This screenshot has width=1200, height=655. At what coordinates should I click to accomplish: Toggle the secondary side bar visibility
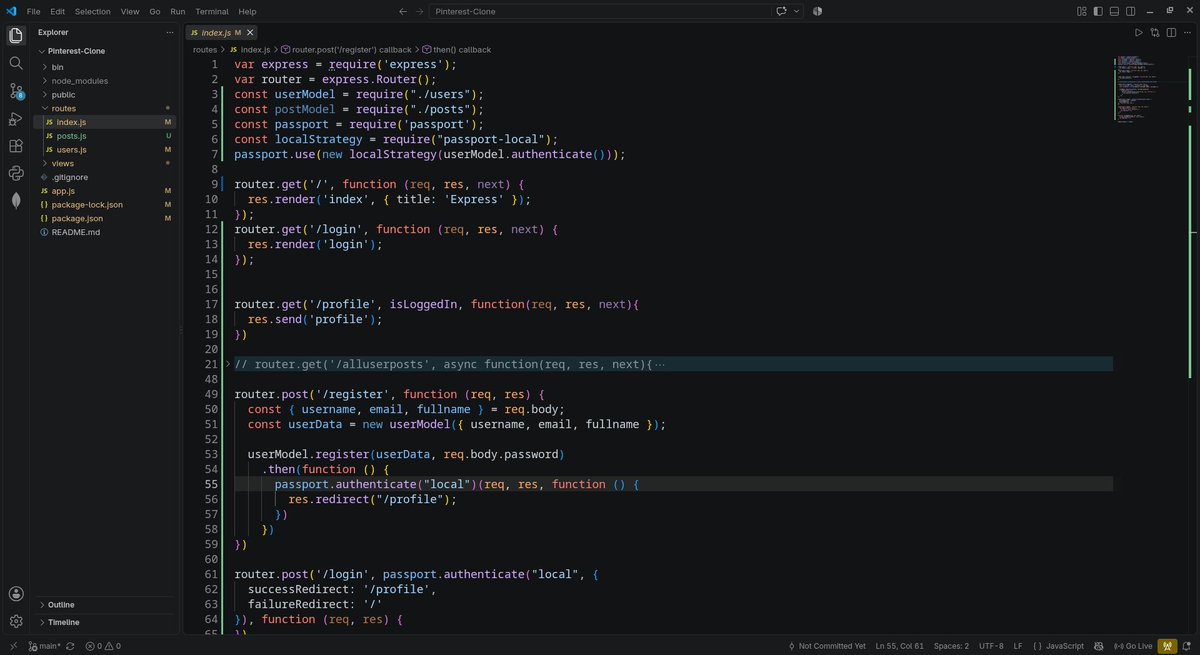[1131, 11]
